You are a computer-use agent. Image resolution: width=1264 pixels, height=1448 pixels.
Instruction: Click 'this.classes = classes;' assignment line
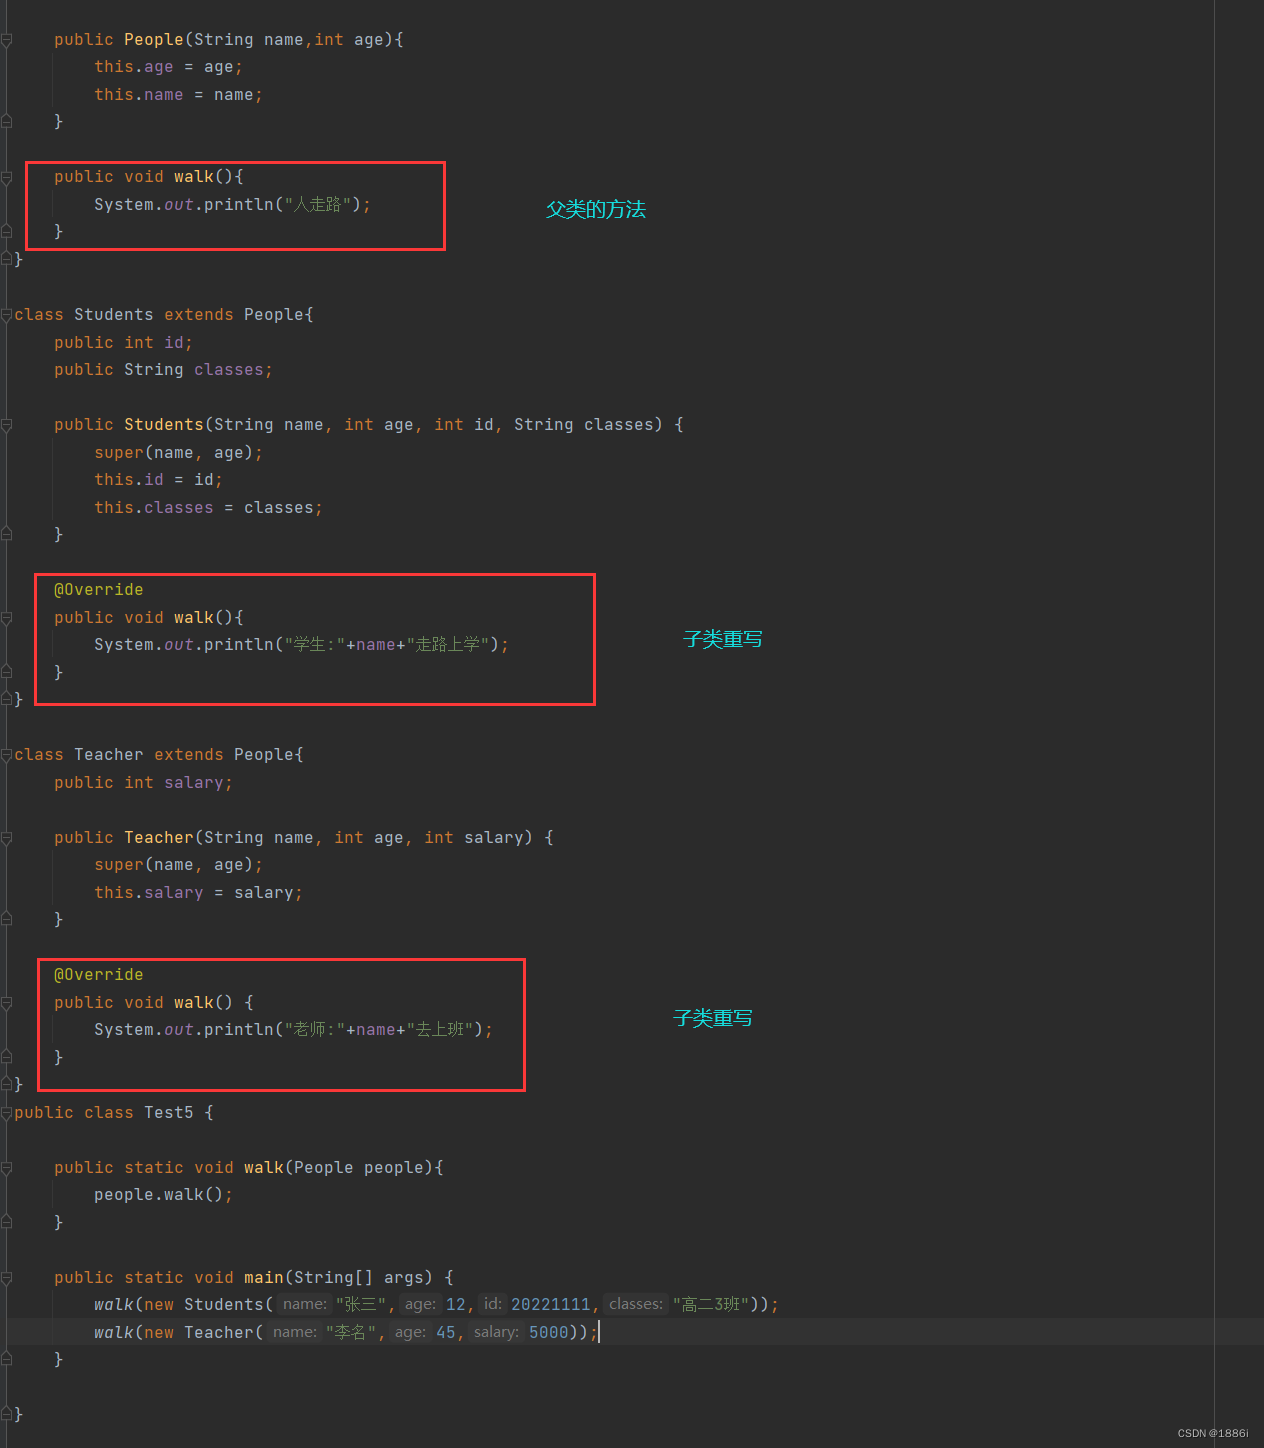point(208,508)
